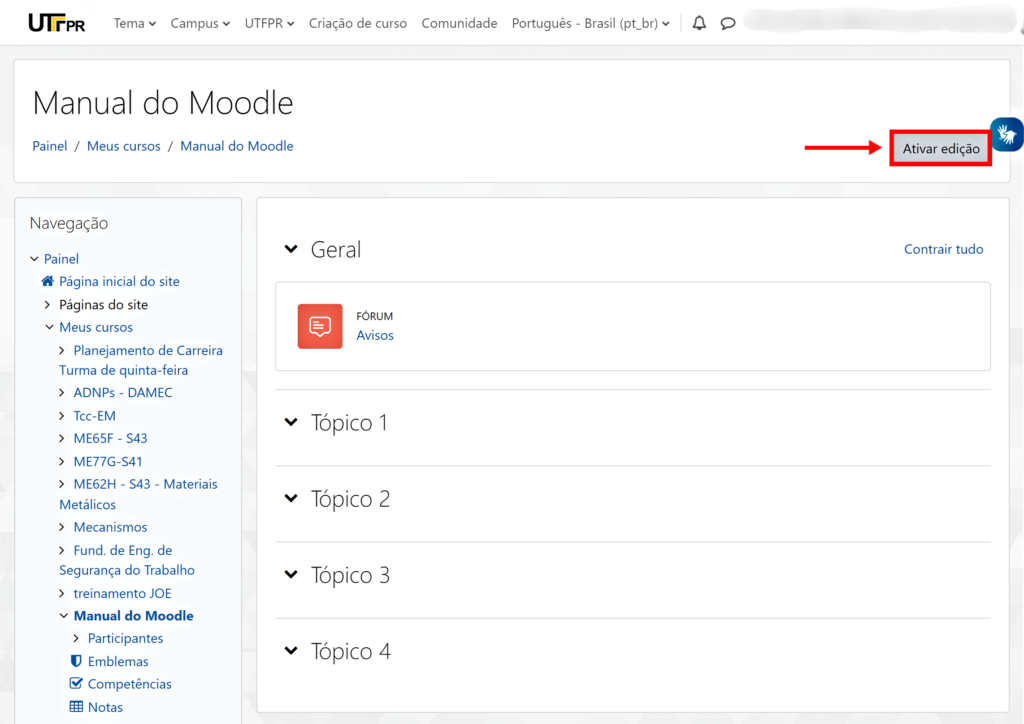1024x724 pixels.
Task: Collapse the Painel tree node arrow
Action: click(34, 259)
